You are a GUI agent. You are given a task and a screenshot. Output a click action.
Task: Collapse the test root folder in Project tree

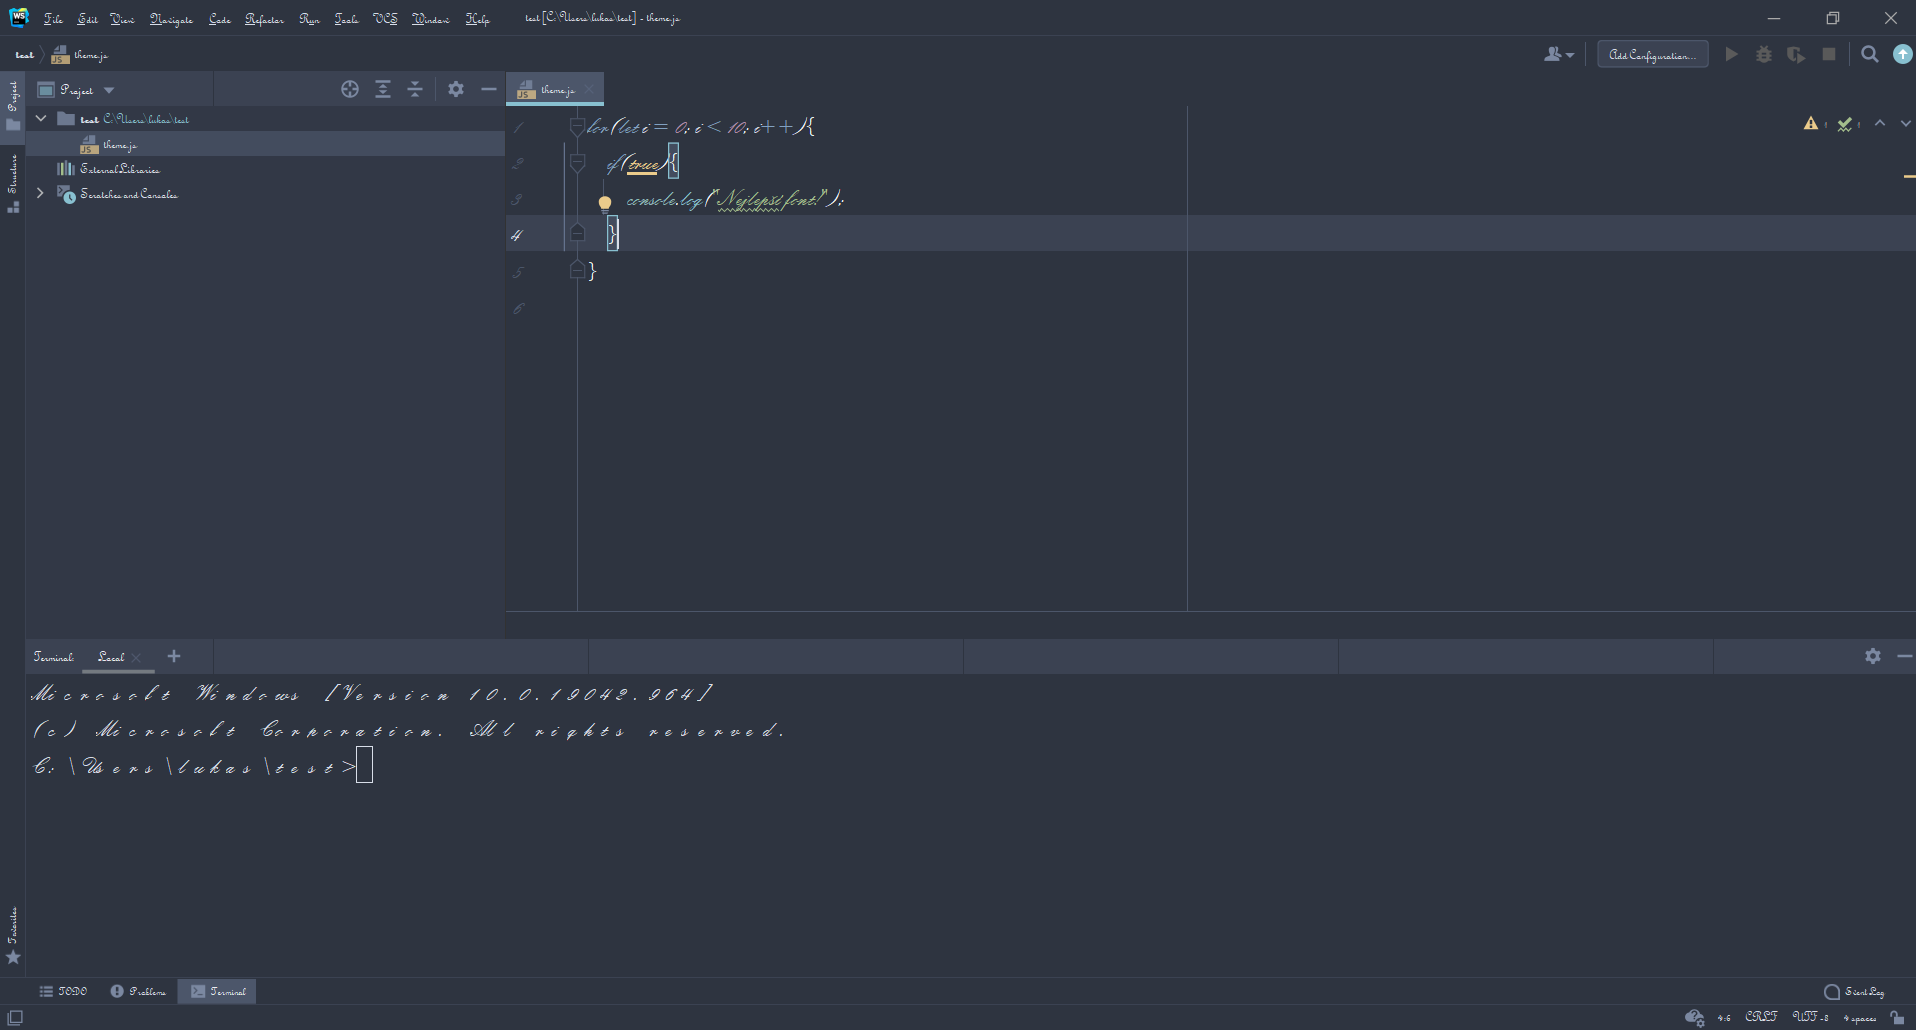point(41,118)
